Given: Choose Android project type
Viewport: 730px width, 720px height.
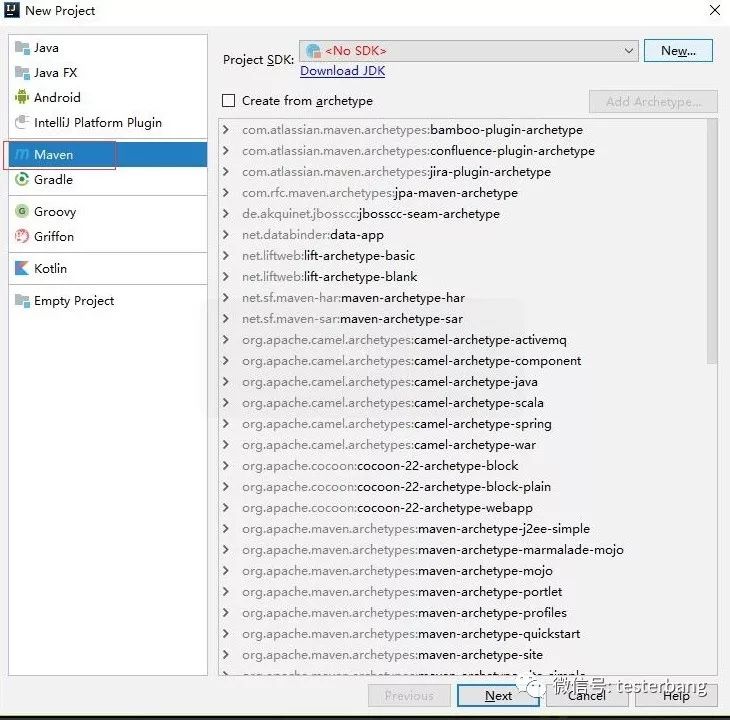Looking at the screenshot, I should [x=108, y=97].
